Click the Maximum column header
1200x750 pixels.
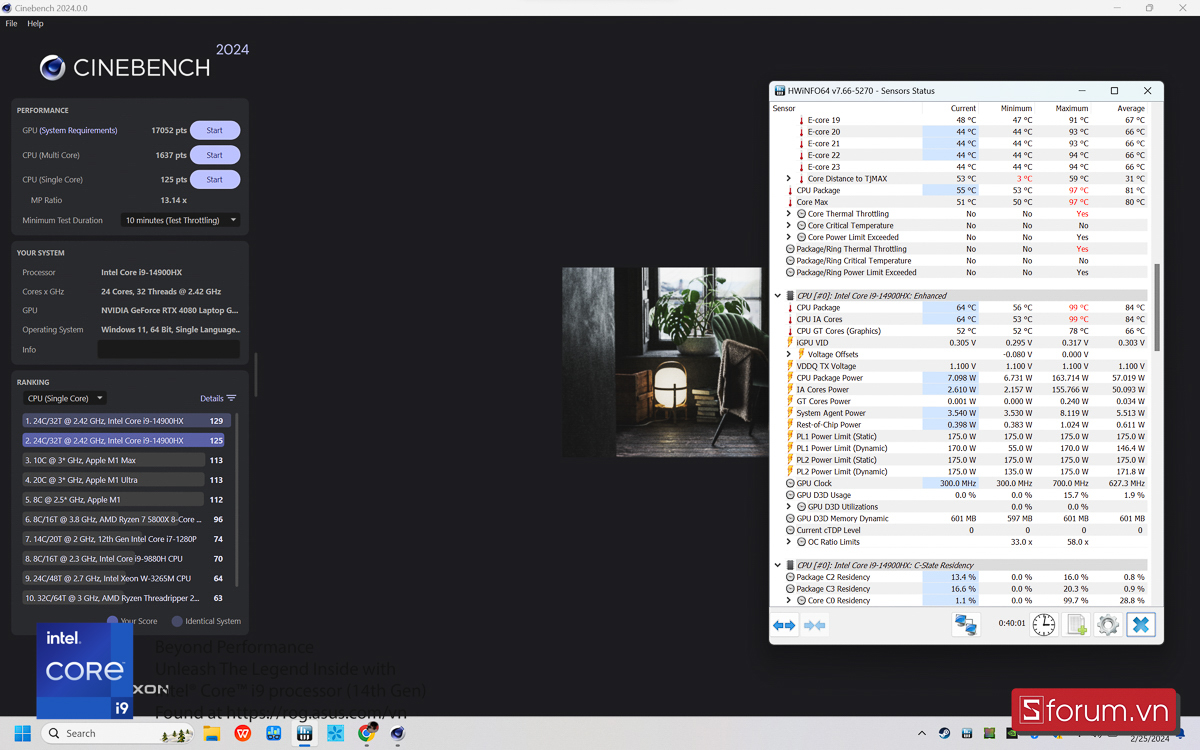1072,108
